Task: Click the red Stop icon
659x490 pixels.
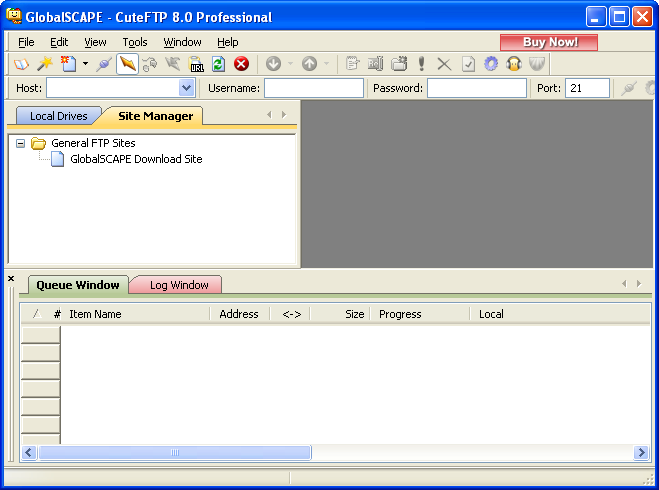Action: tap(241, 64)
